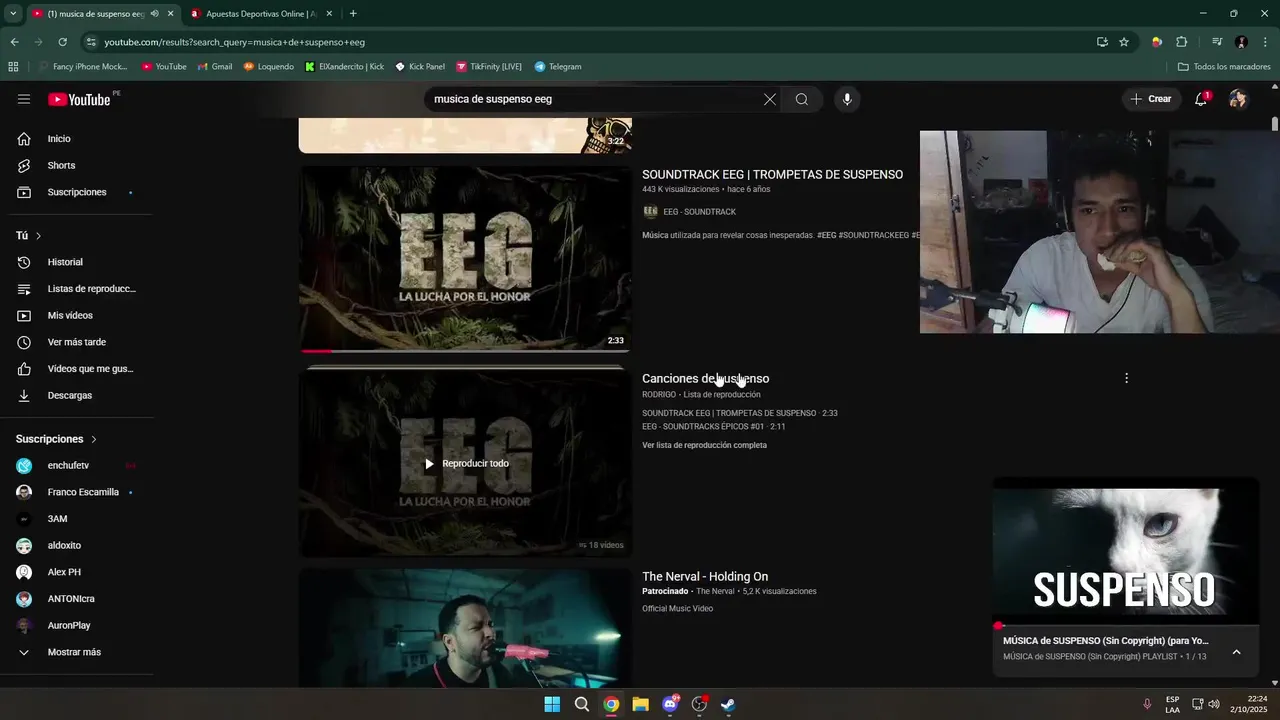Open more options for Canciones de suspenso

[x=1126, y=378]
